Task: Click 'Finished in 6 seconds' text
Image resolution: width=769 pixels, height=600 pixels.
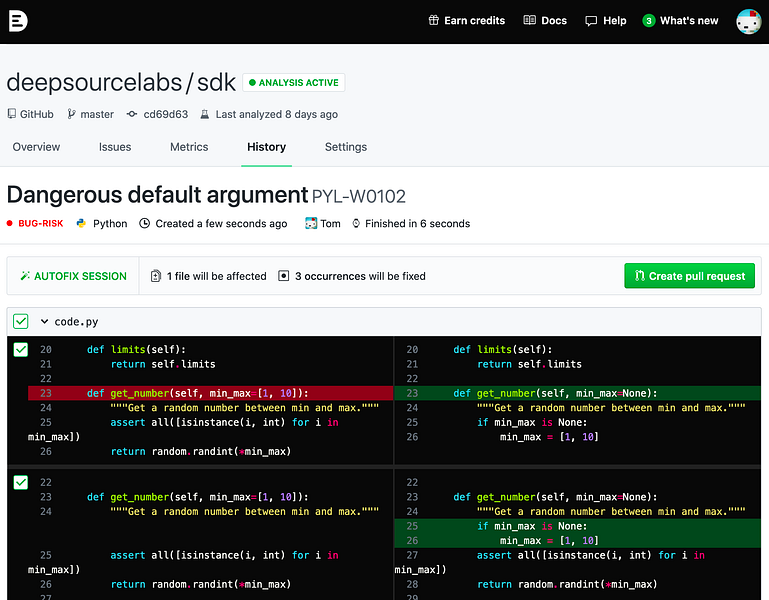Action: point(417,223)
